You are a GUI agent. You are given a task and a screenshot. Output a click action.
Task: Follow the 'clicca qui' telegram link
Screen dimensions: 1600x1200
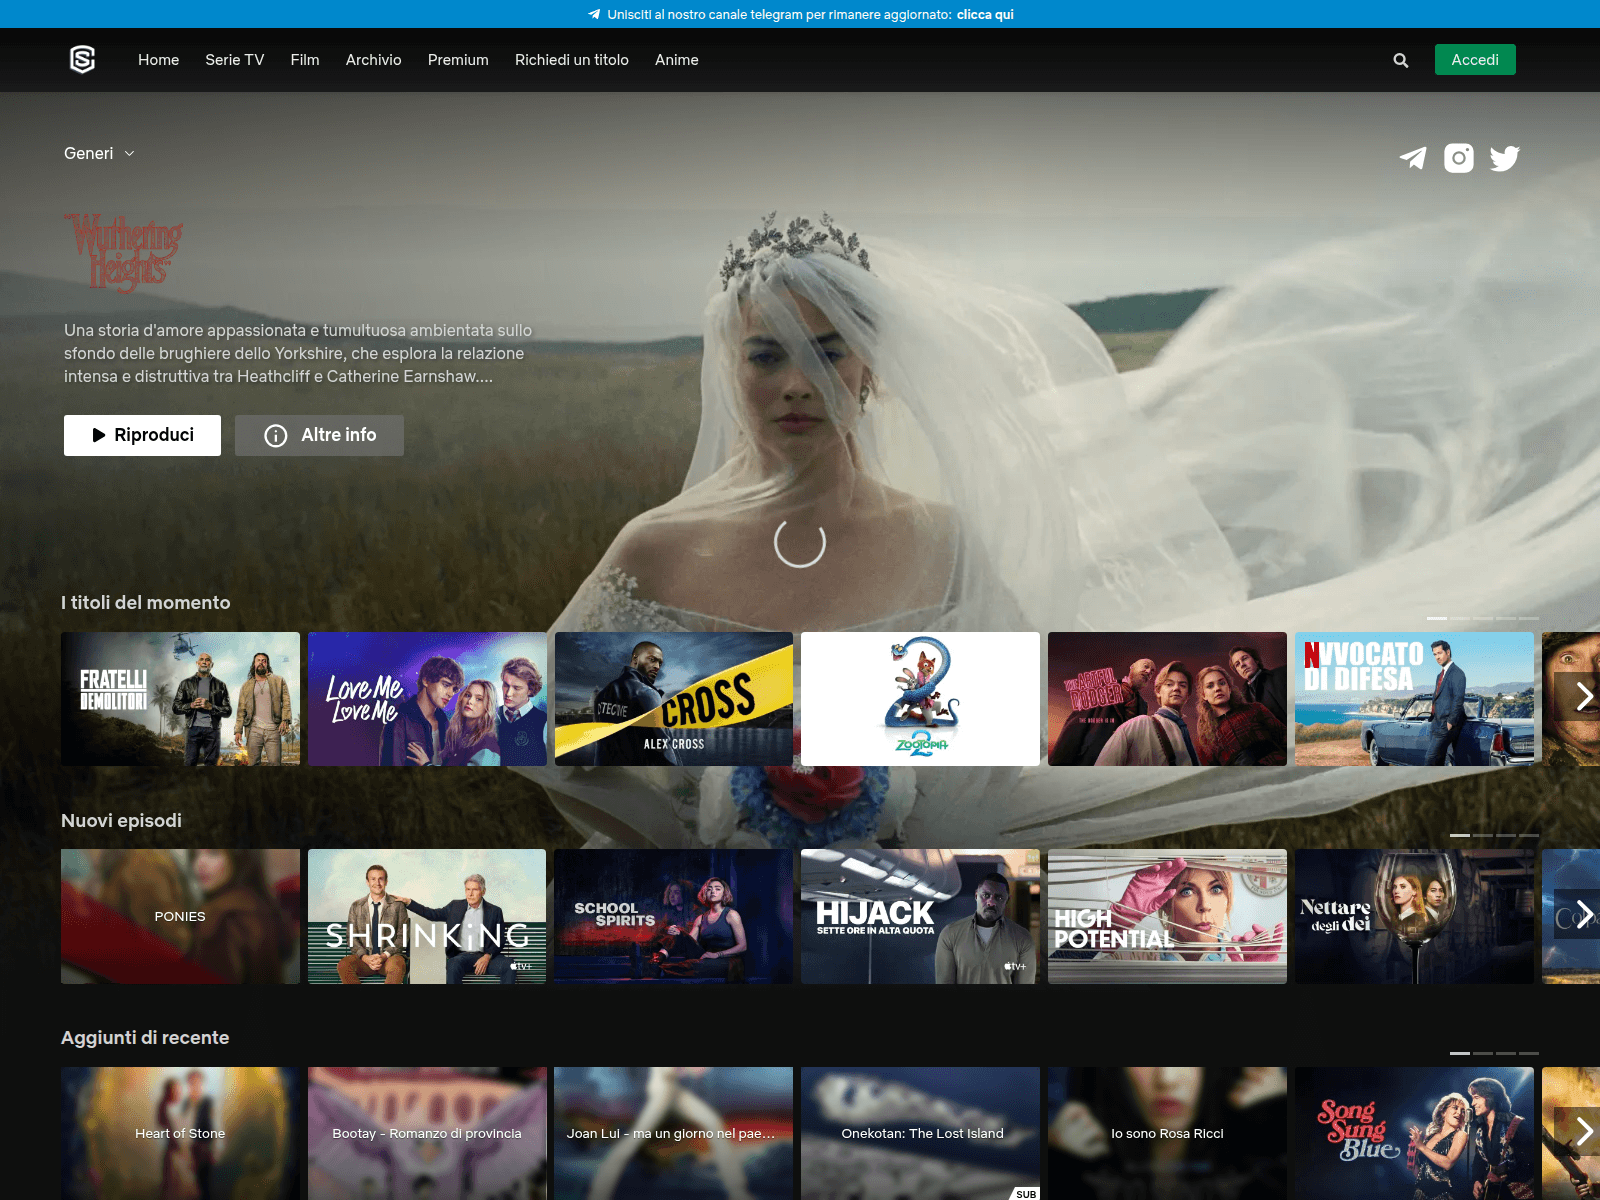[984, 14]
